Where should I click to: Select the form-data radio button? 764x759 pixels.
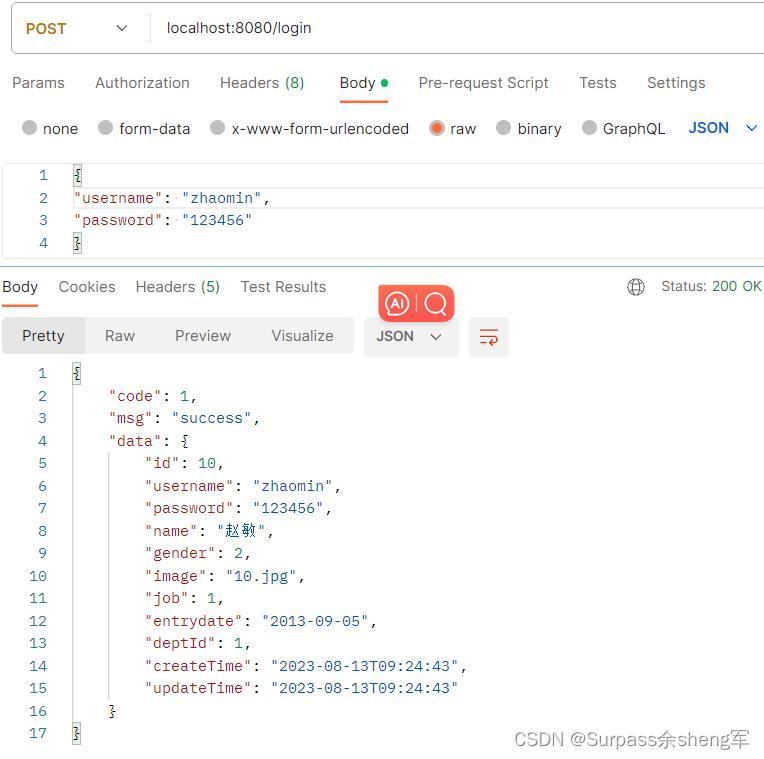coord(106,128)
